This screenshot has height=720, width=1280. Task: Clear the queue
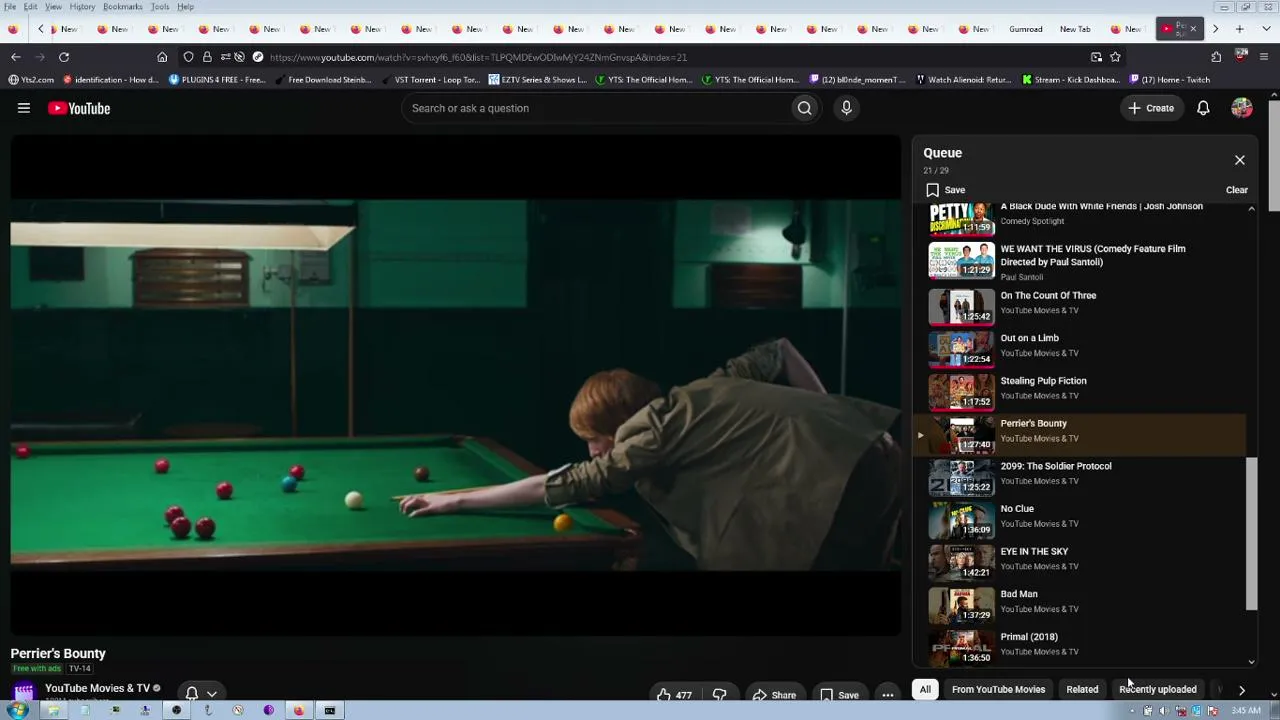[x=1237, y=190]
